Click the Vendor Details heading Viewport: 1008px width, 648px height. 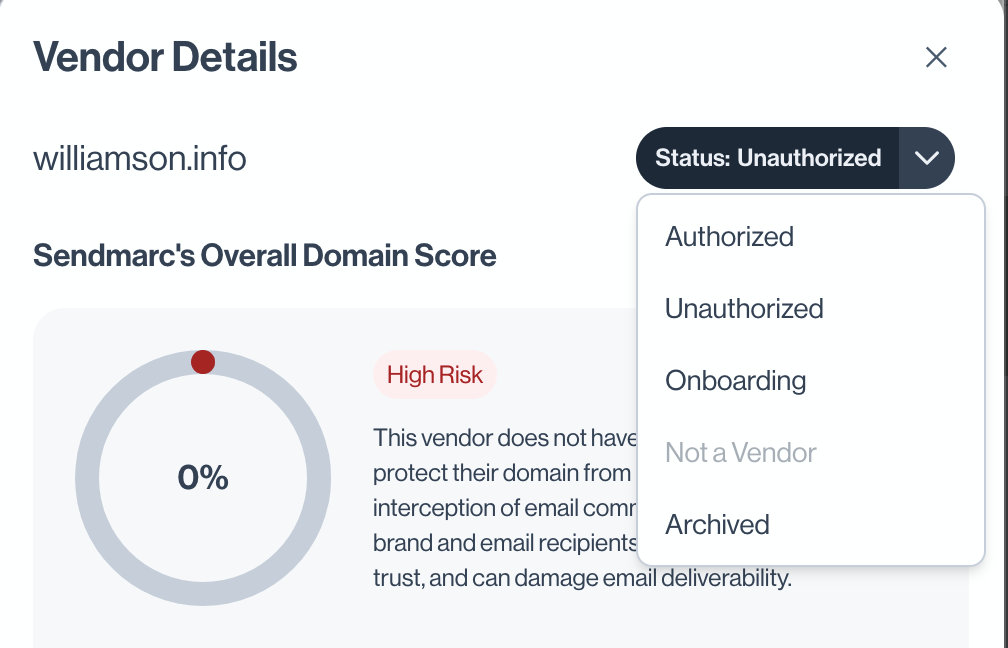tap(165, 57)
